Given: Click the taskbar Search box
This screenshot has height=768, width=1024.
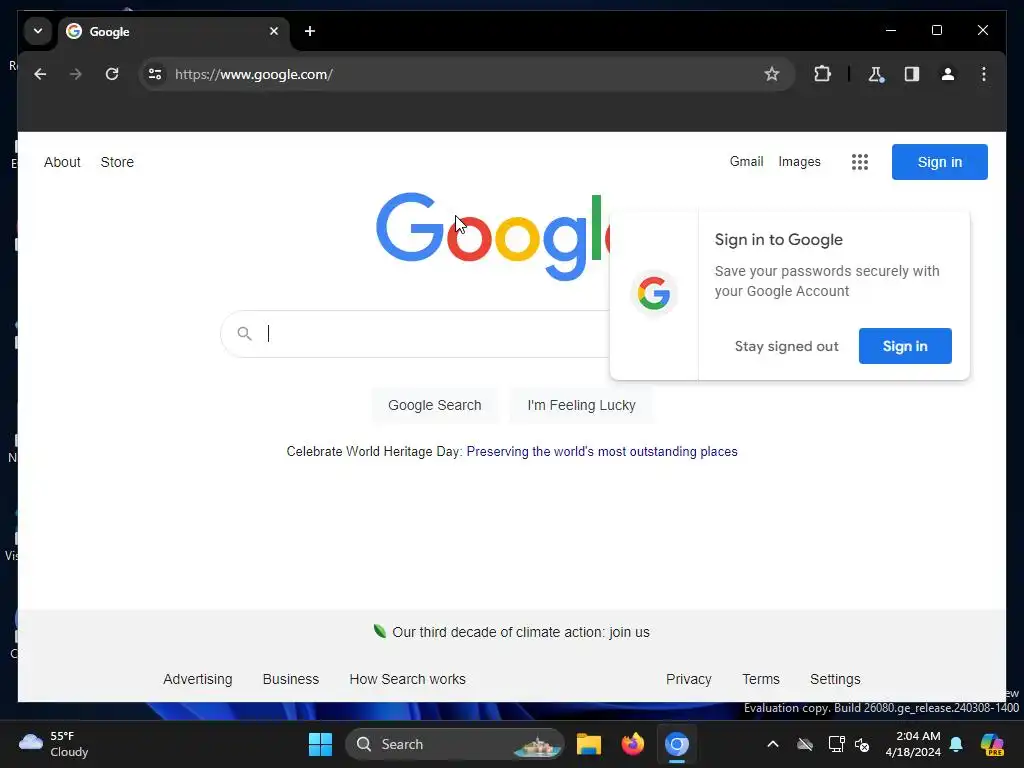Looking at the screenshot, I should [x=455, y=744].
